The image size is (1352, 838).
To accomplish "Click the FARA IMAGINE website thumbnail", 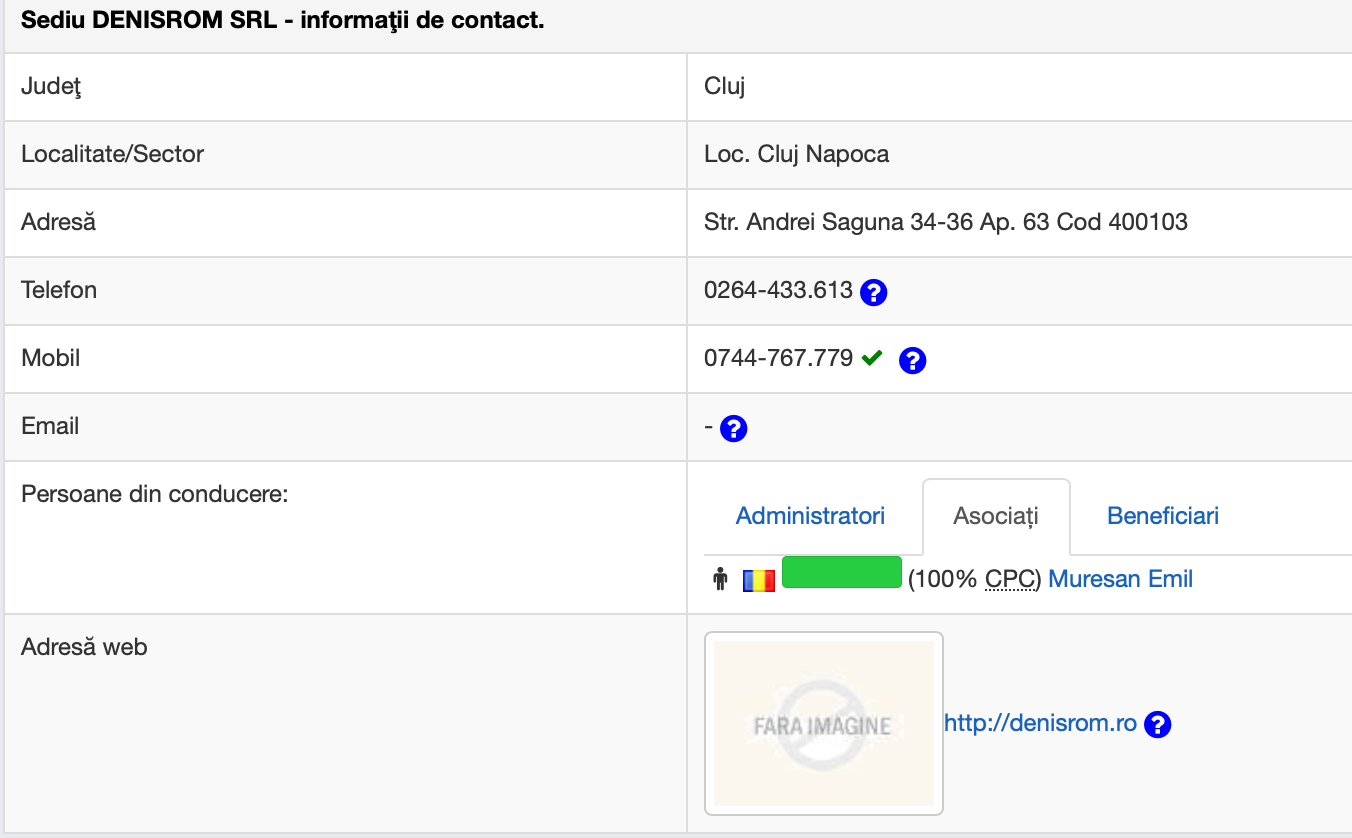I will click(x=824, y=724).
